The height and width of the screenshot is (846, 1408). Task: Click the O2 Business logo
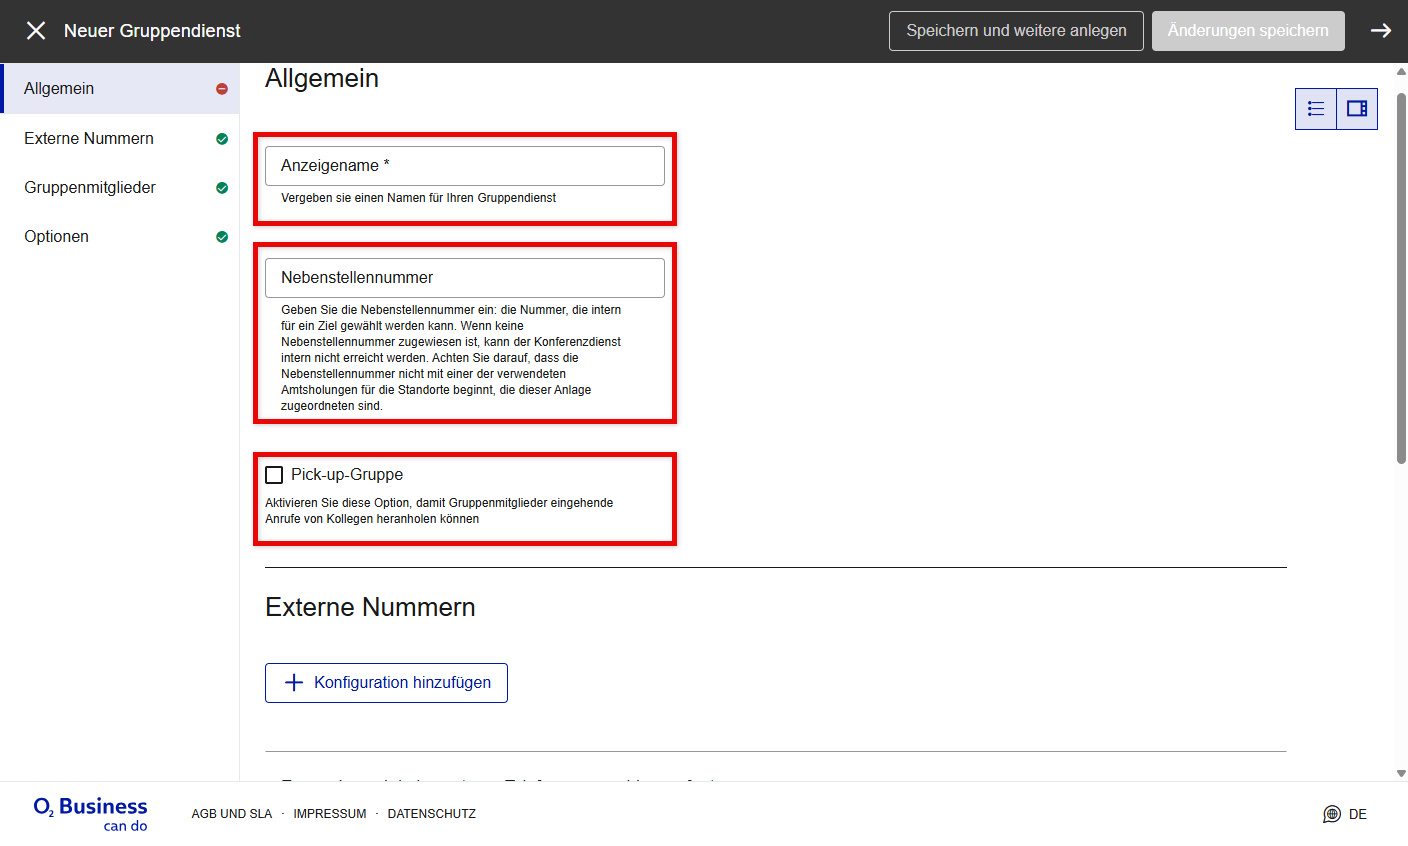[x=90, y=814]
